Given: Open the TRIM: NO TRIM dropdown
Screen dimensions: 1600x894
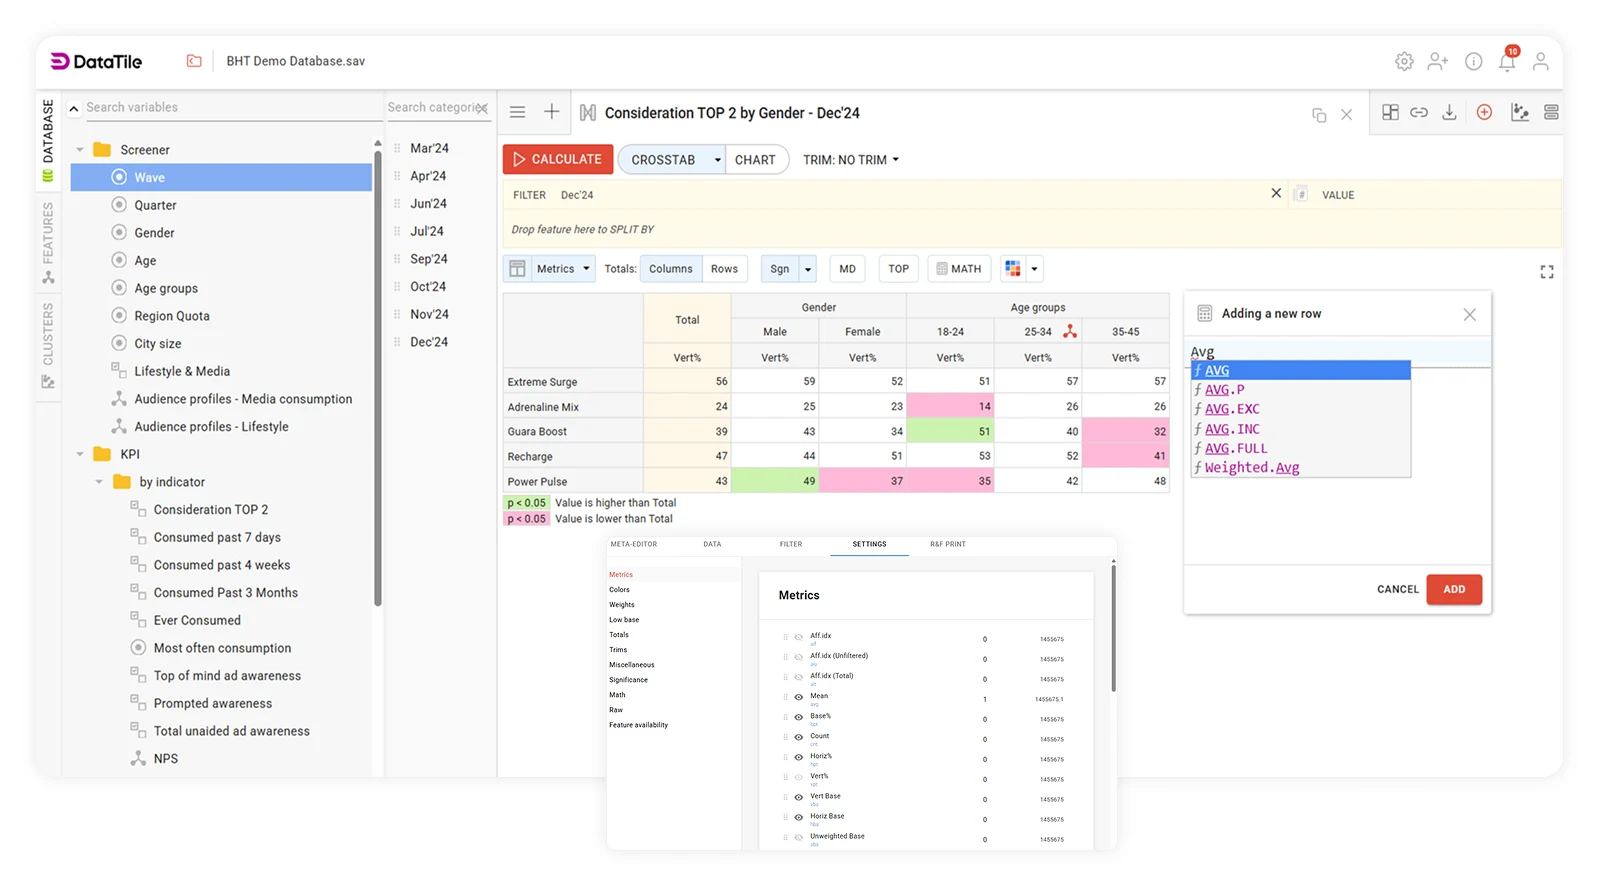Looking at the screenshot, I should point(851,160).
